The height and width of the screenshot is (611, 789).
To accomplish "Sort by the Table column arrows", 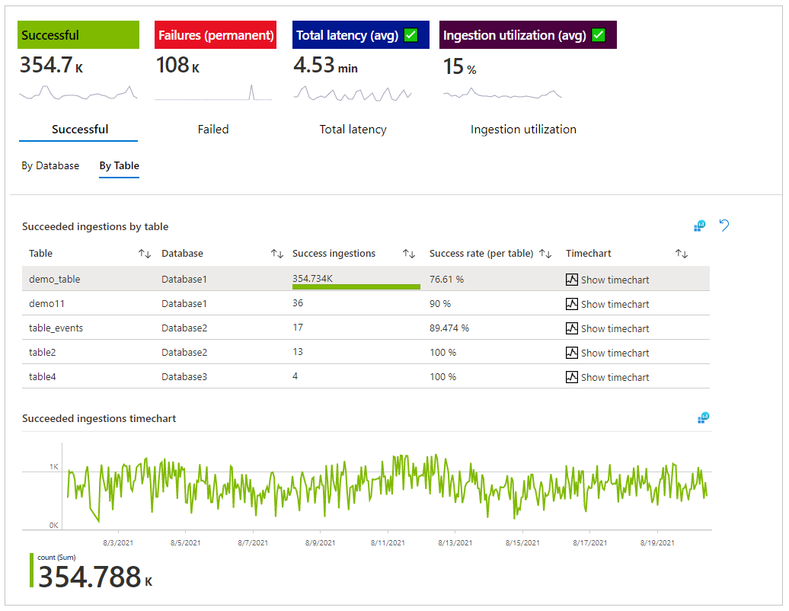I will [145, 254].
